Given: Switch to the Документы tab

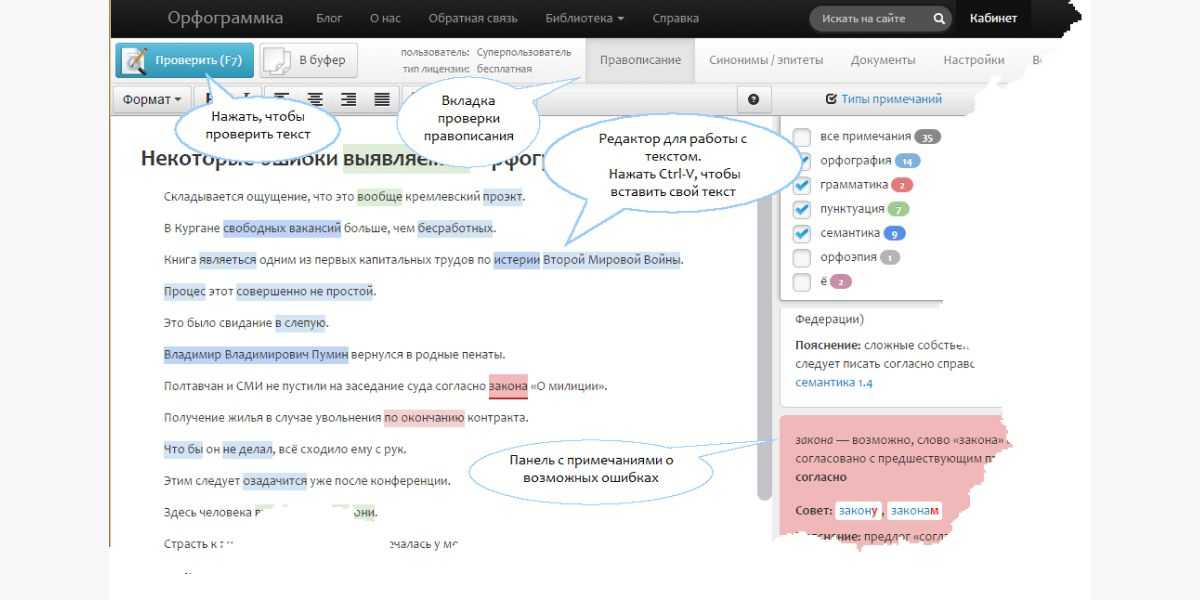Looking at the screenshot, I should [x=883, y=60].
